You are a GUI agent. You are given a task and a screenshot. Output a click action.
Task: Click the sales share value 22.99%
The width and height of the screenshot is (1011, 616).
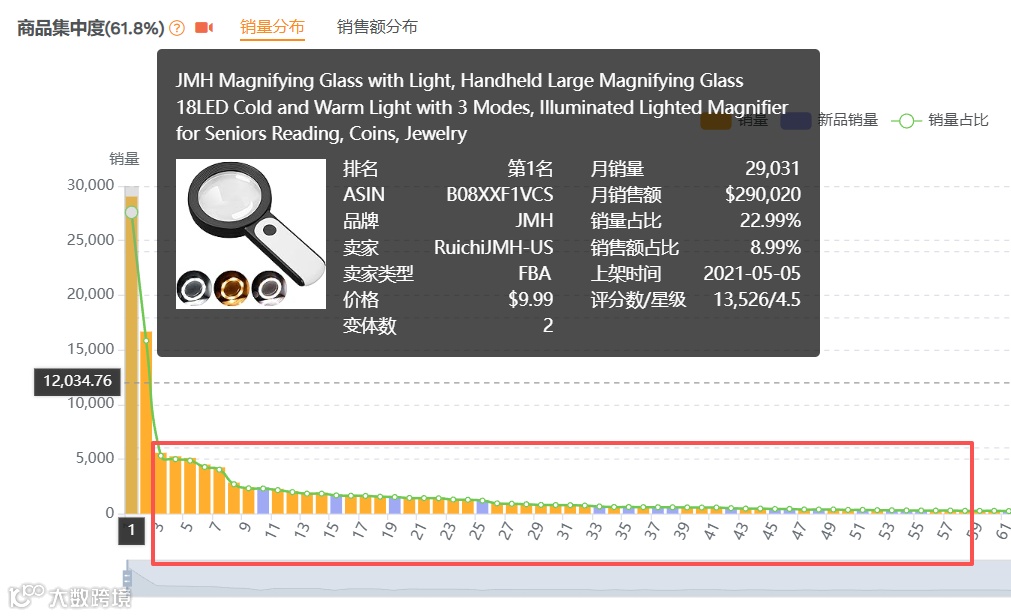click(771, 221)
